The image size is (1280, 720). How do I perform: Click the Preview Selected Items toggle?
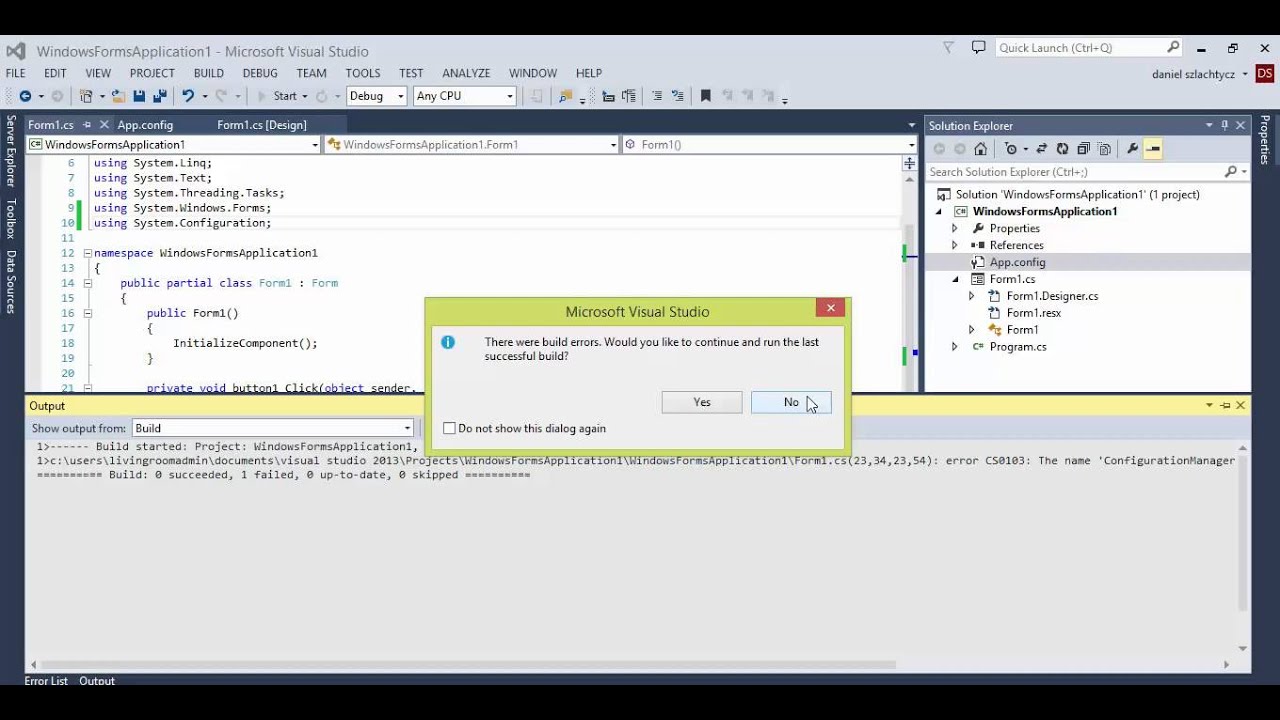click(x=1153, y=149)
